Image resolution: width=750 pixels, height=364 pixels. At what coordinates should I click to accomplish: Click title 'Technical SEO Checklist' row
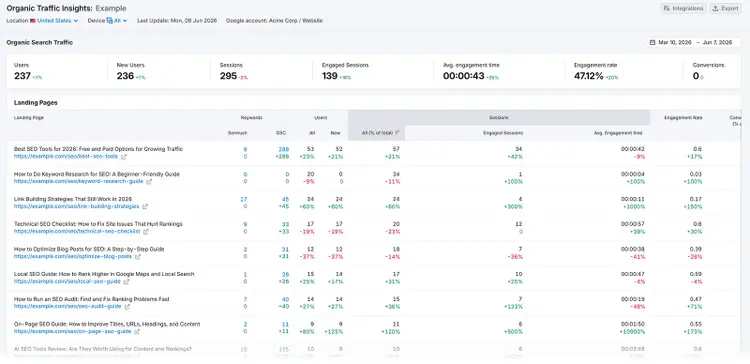pyautogui.click(x=98, y=224)
